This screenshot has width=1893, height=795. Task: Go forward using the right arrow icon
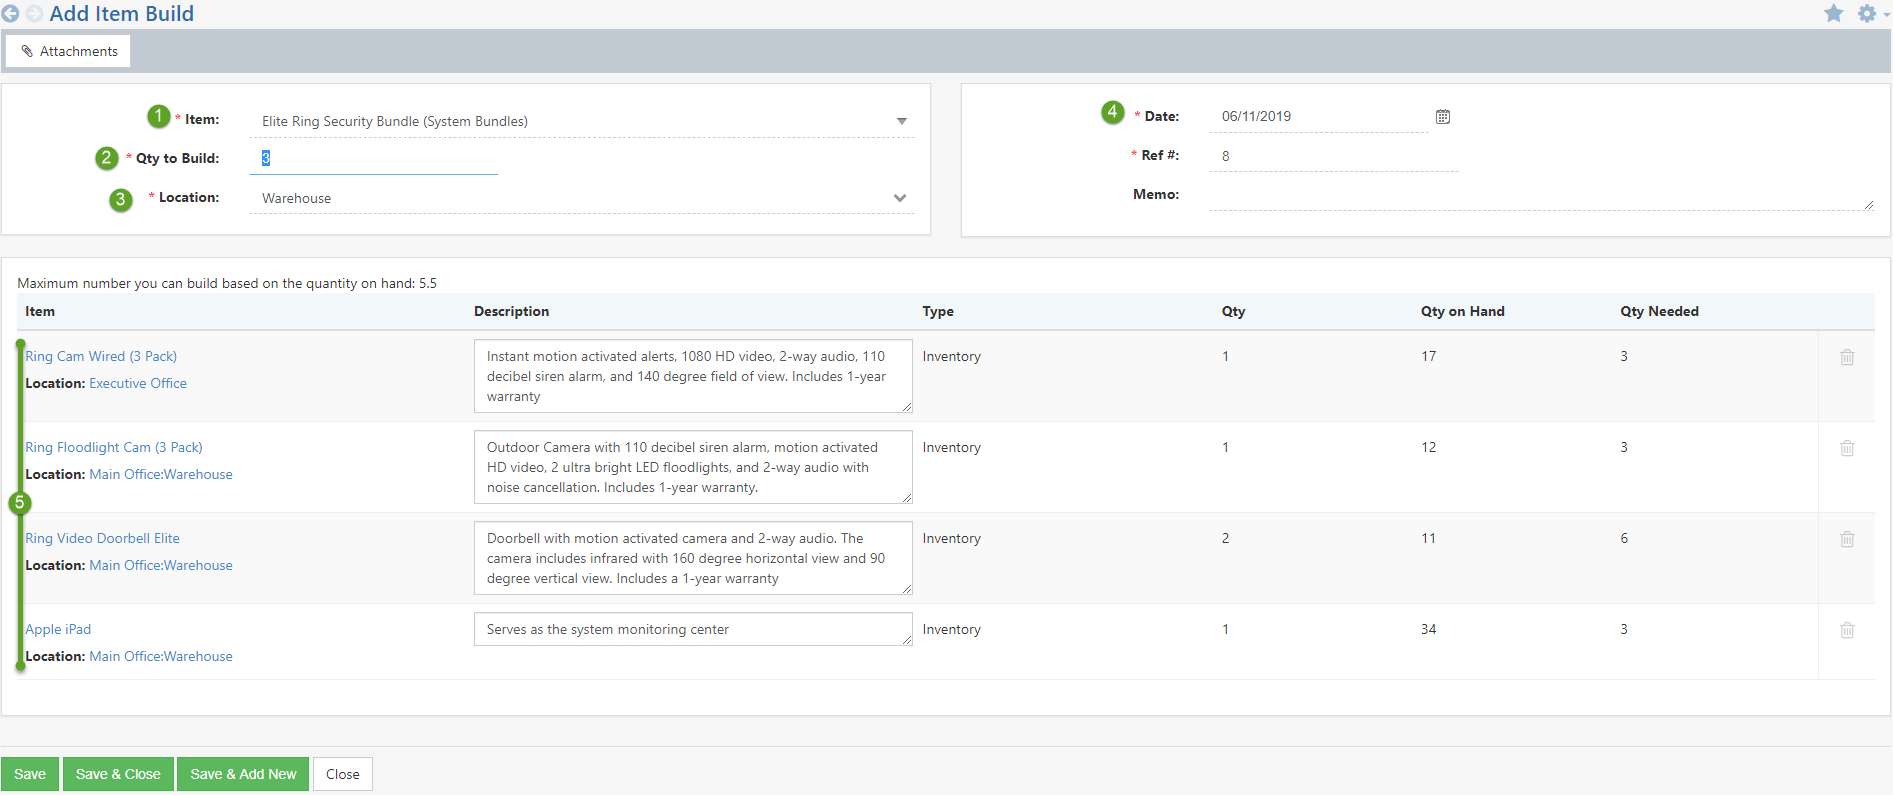(x=34, y=14)
